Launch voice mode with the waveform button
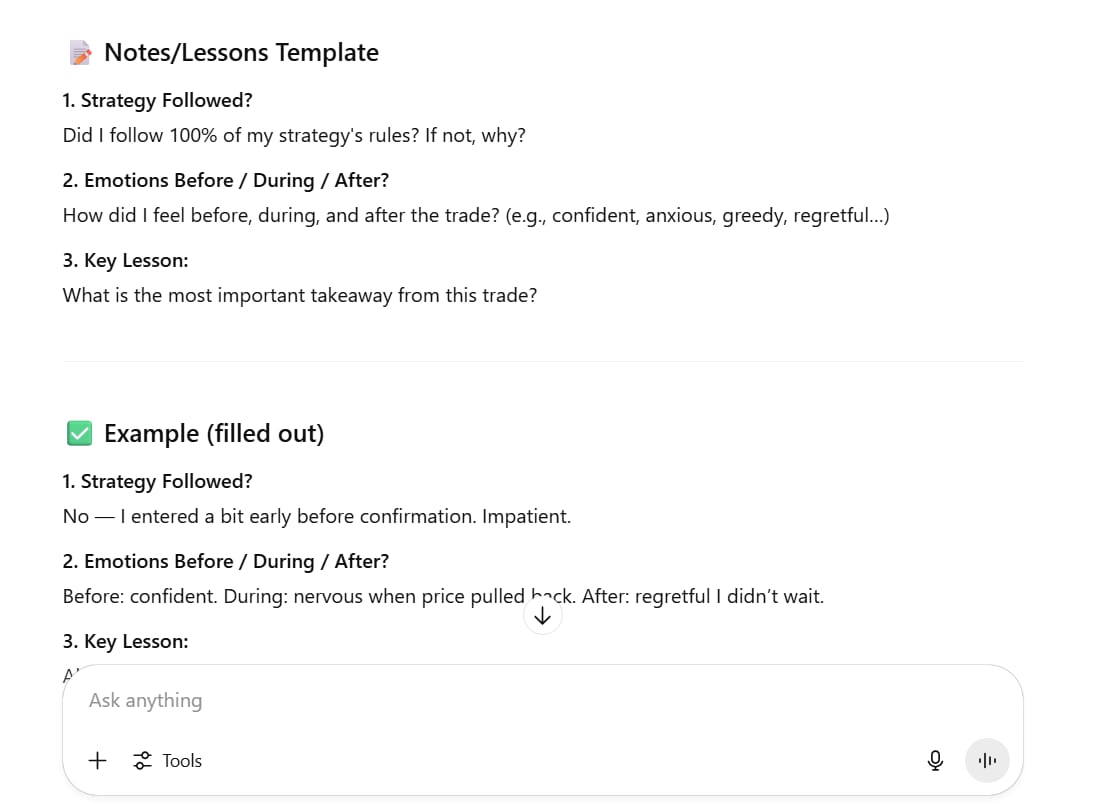The image size is (1100, 804). point(987,761)
